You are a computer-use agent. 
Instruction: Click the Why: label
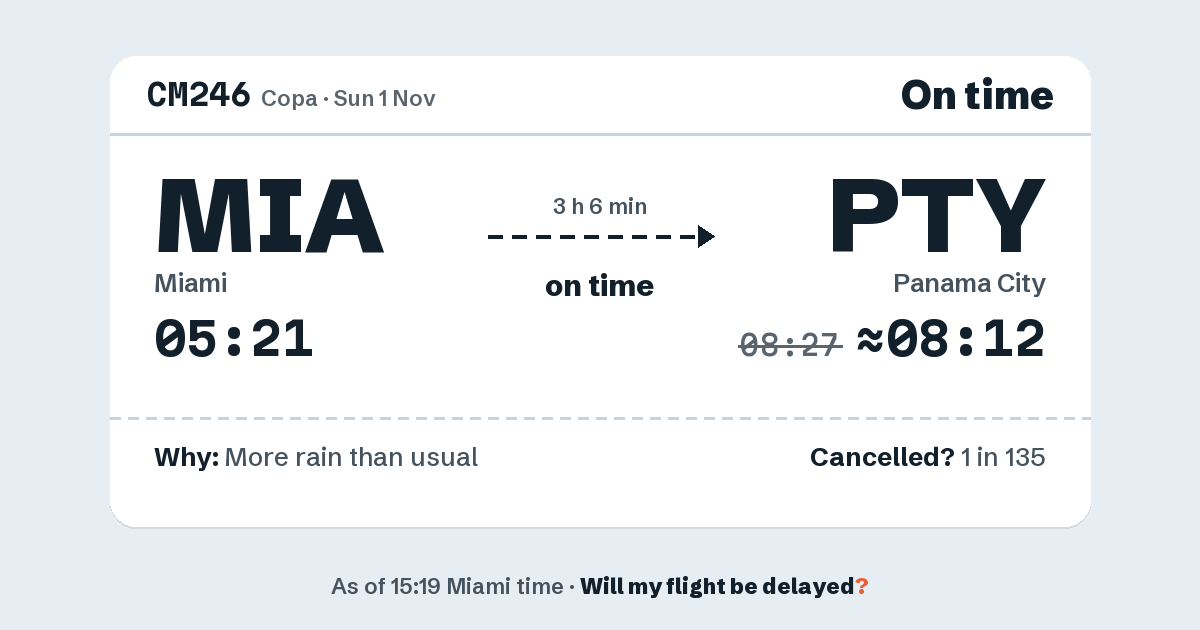pyautogui.click(x=187, y=458)
